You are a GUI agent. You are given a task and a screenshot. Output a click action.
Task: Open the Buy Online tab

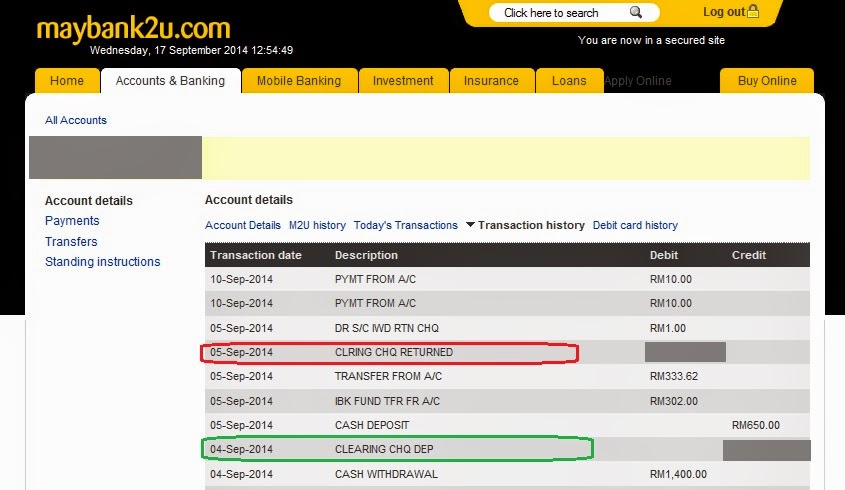[x=767, y=81]
